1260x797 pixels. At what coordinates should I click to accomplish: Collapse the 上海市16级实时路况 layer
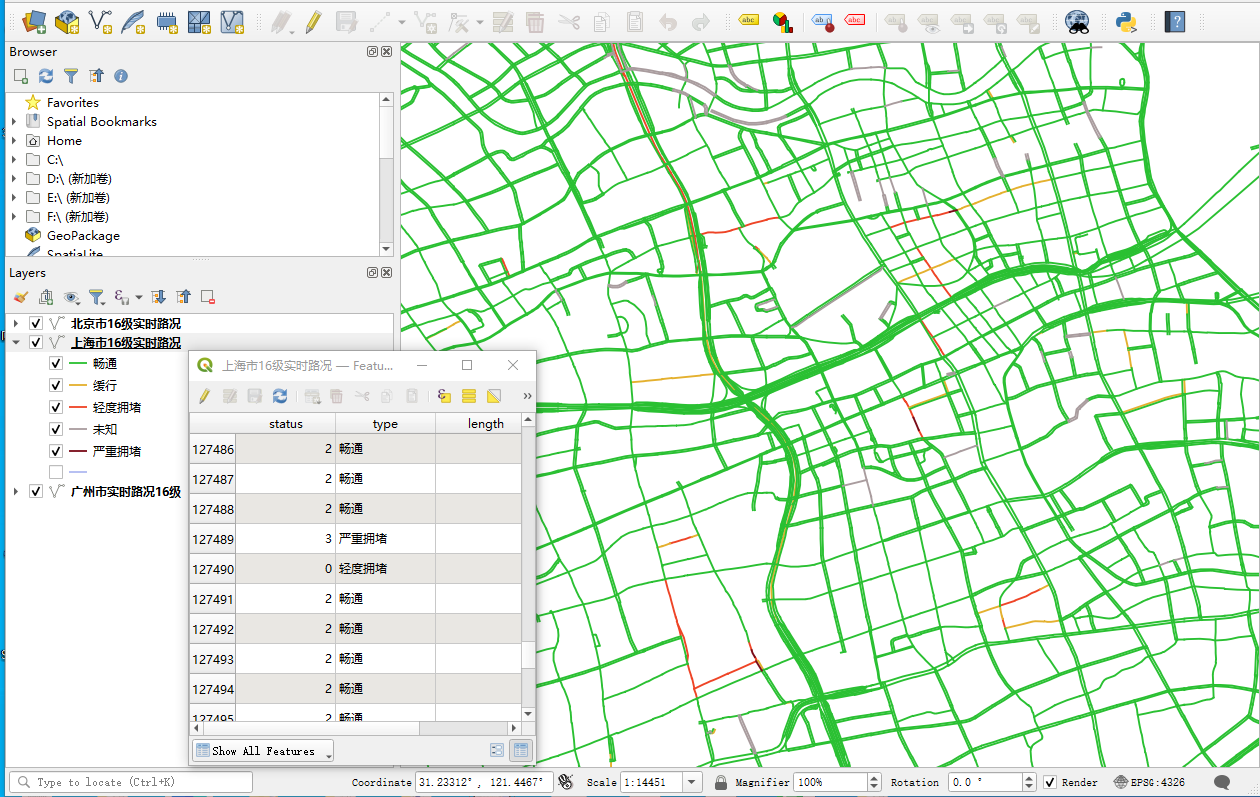point(15,342)
